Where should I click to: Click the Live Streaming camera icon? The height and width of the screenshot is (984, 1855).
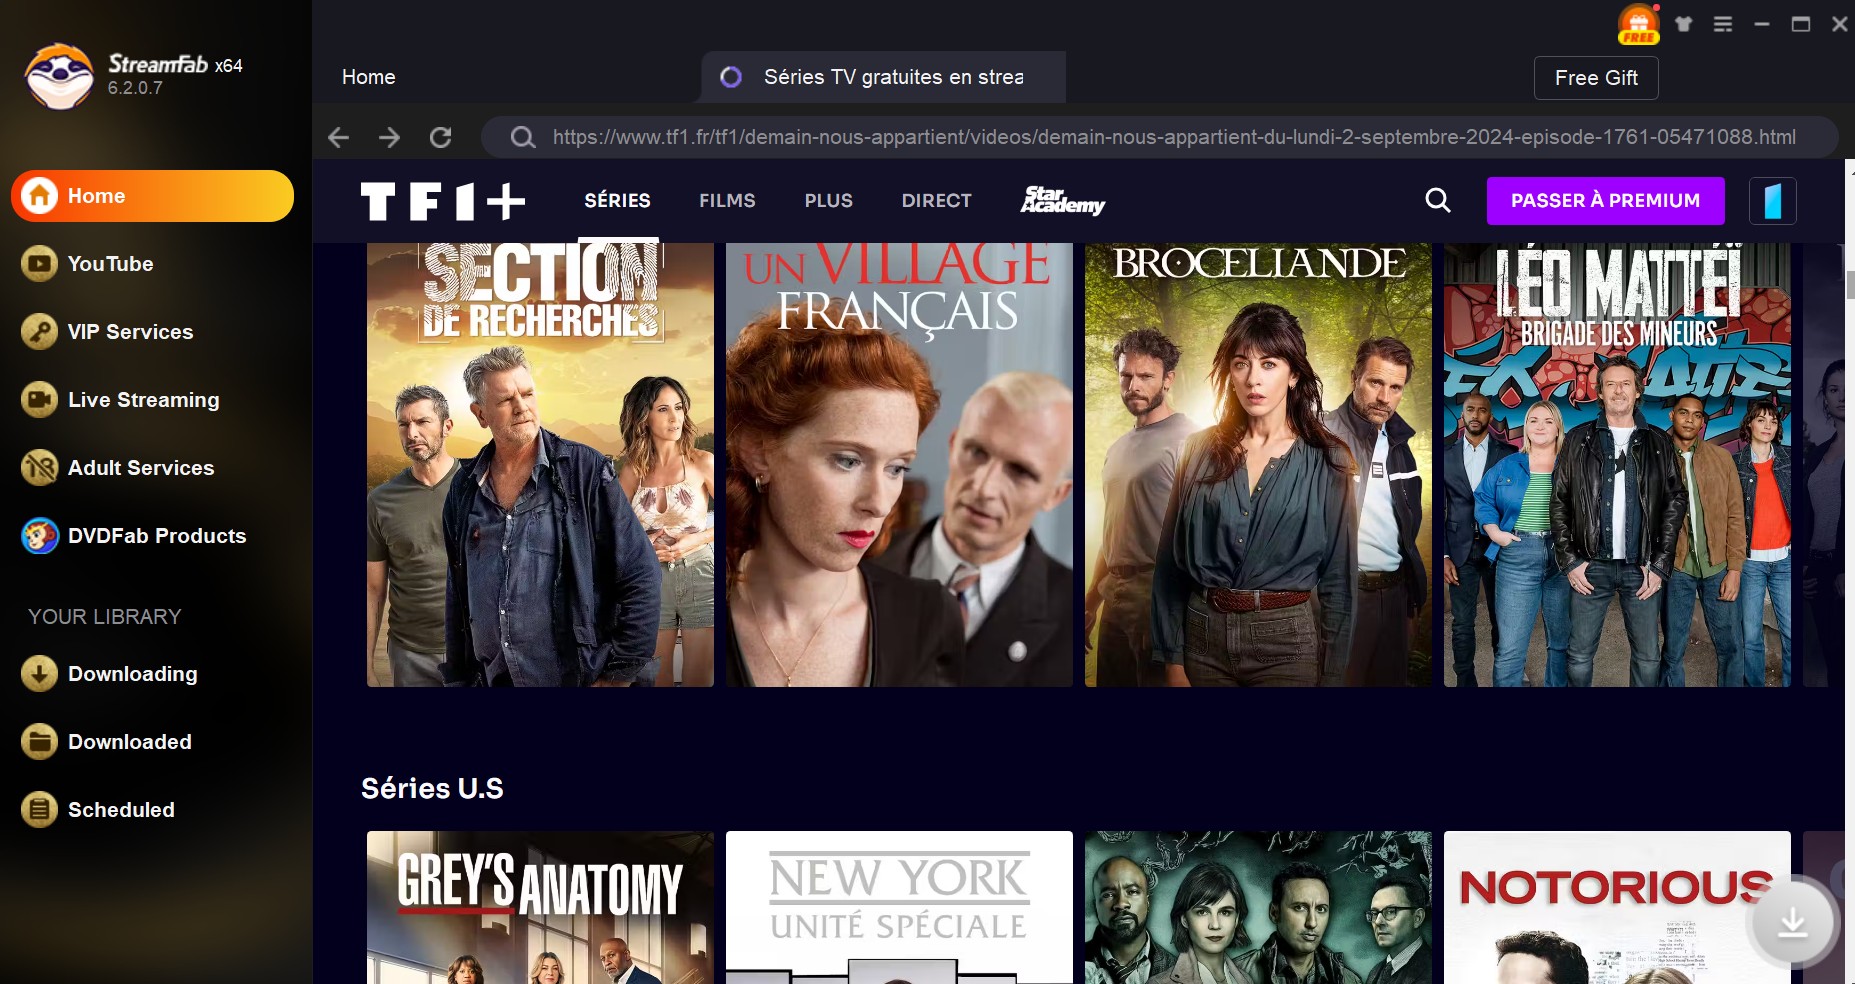(39, 400)
